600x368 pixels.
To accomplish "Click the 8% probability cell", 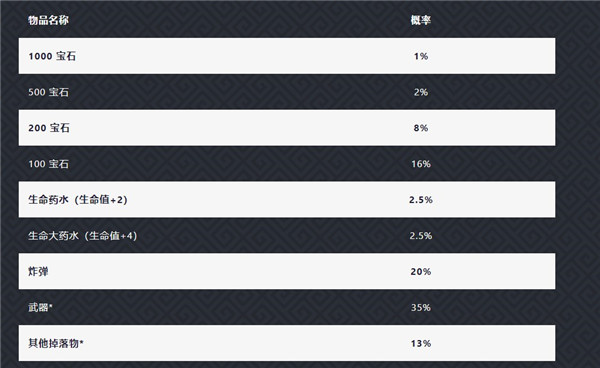I will click(x=421, y=128).
